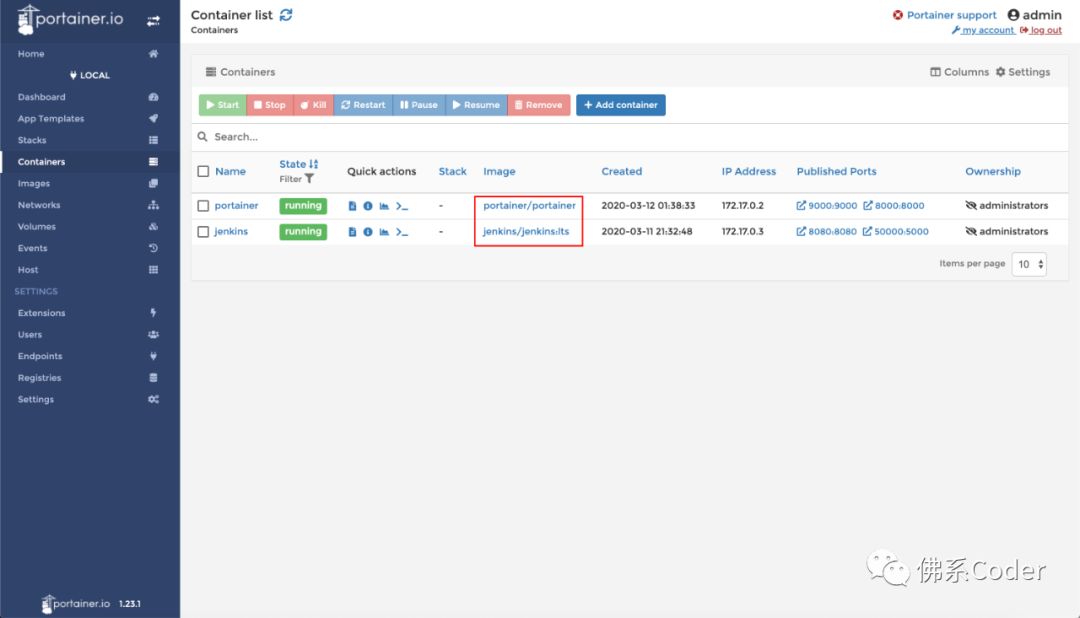Screen dimensions: 1080x618
Task: Sort by the Created column header
Action: [621, 172]
